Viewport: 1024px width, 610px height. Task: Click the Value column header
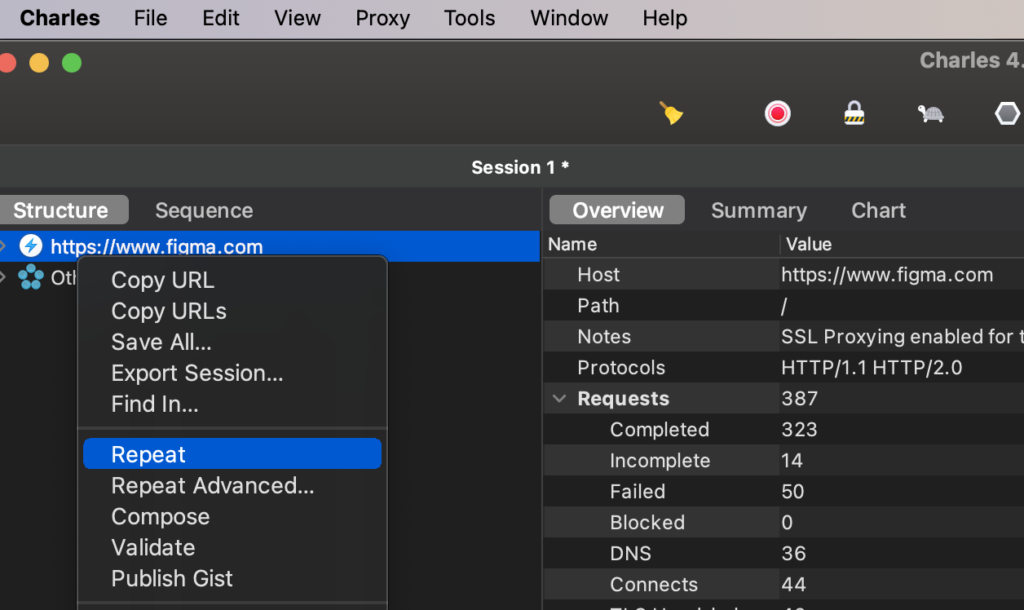click(x=808, y=244)
